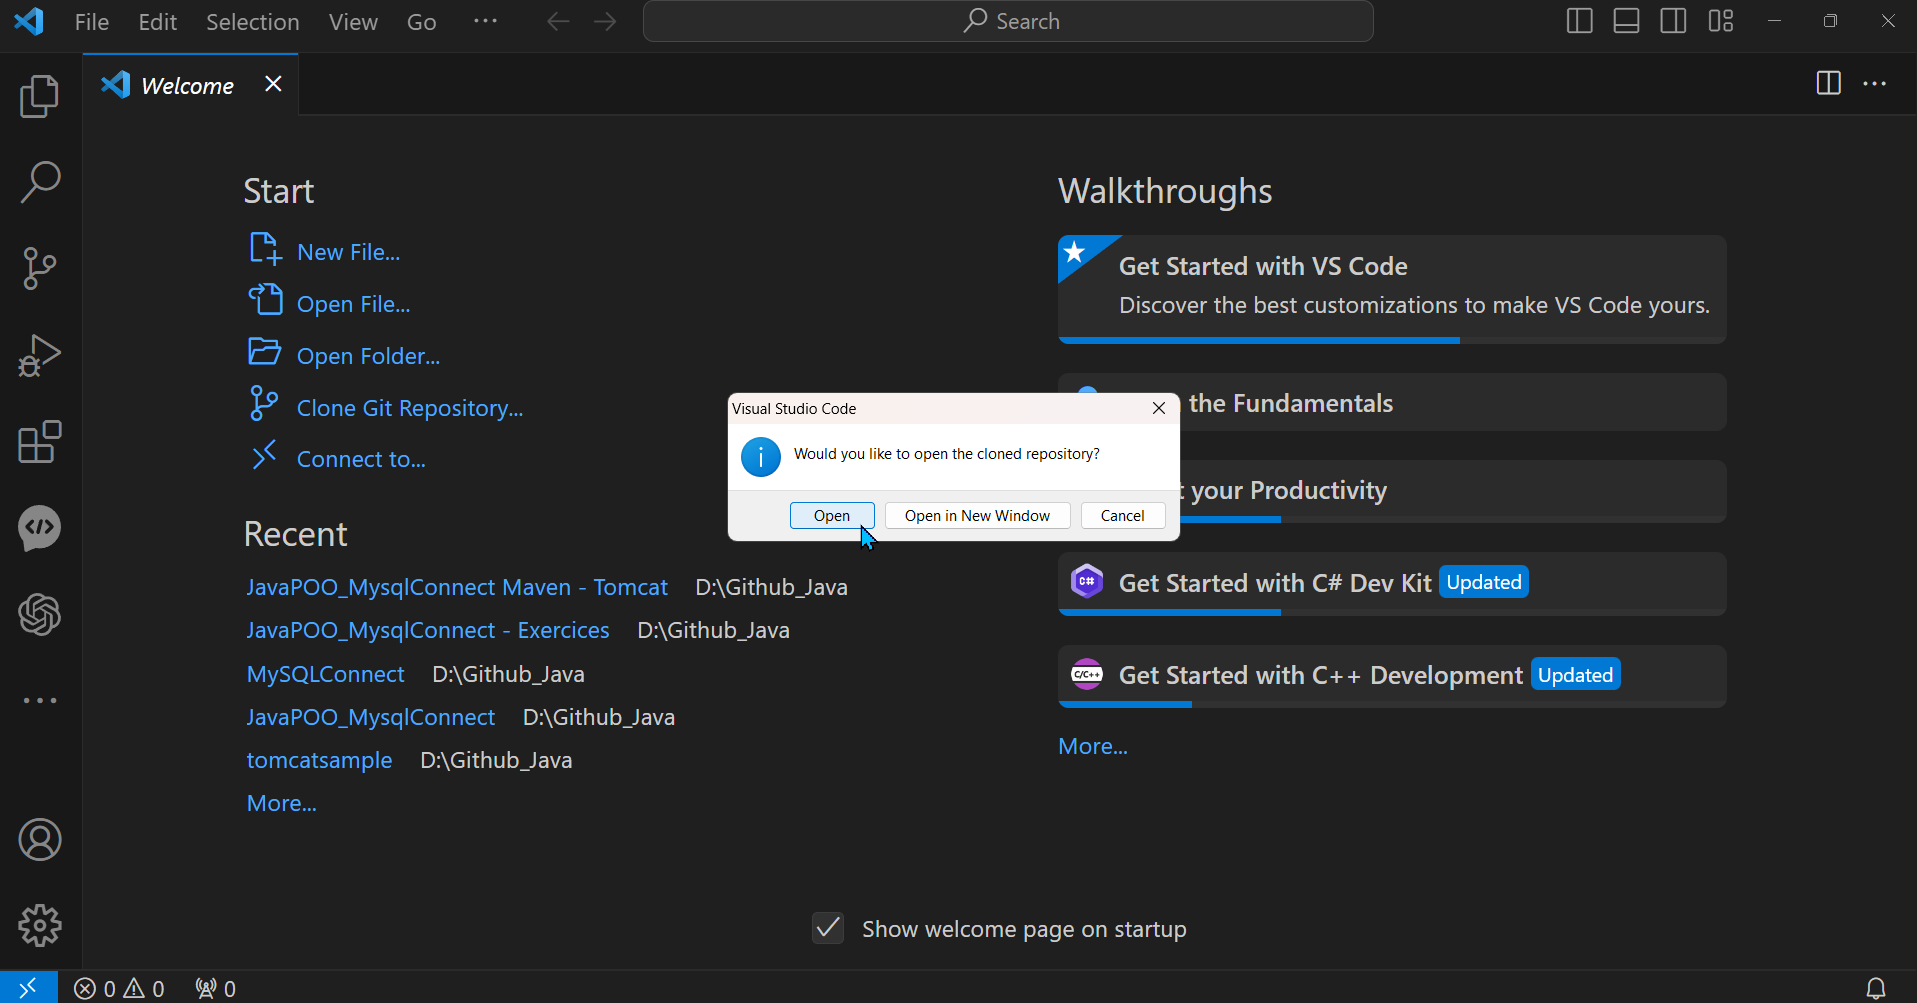1917x1003 pixels.
Task: Open Run and Debug view
Action: (40, 355)
